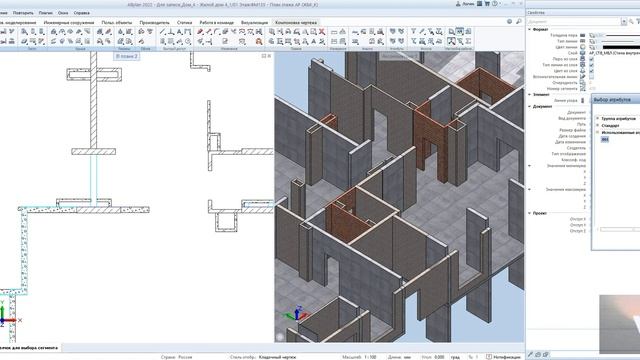Click the black Цвет линии color bar

click(x=621, y=47)
